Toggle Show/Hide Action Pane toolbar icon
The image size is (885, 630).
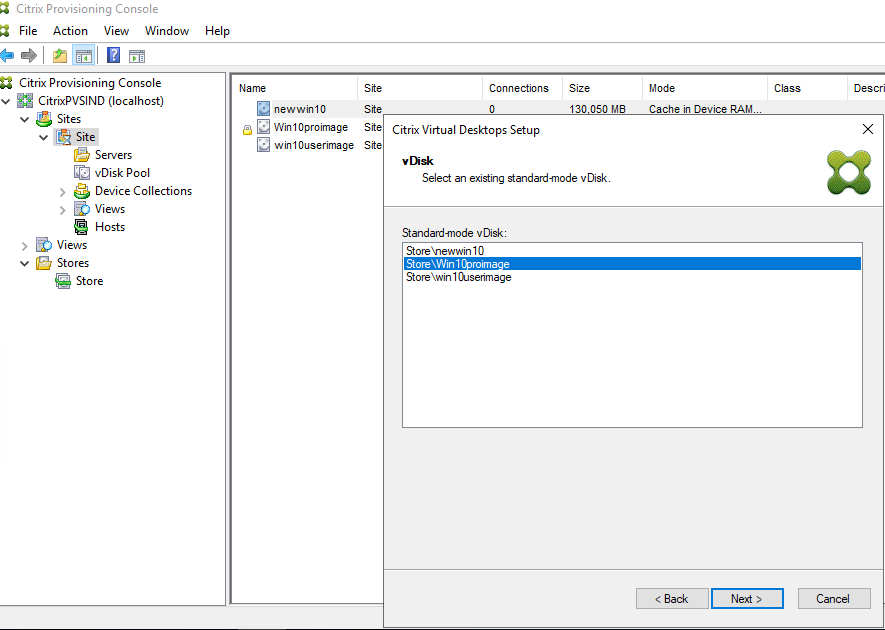coord(137,56)
